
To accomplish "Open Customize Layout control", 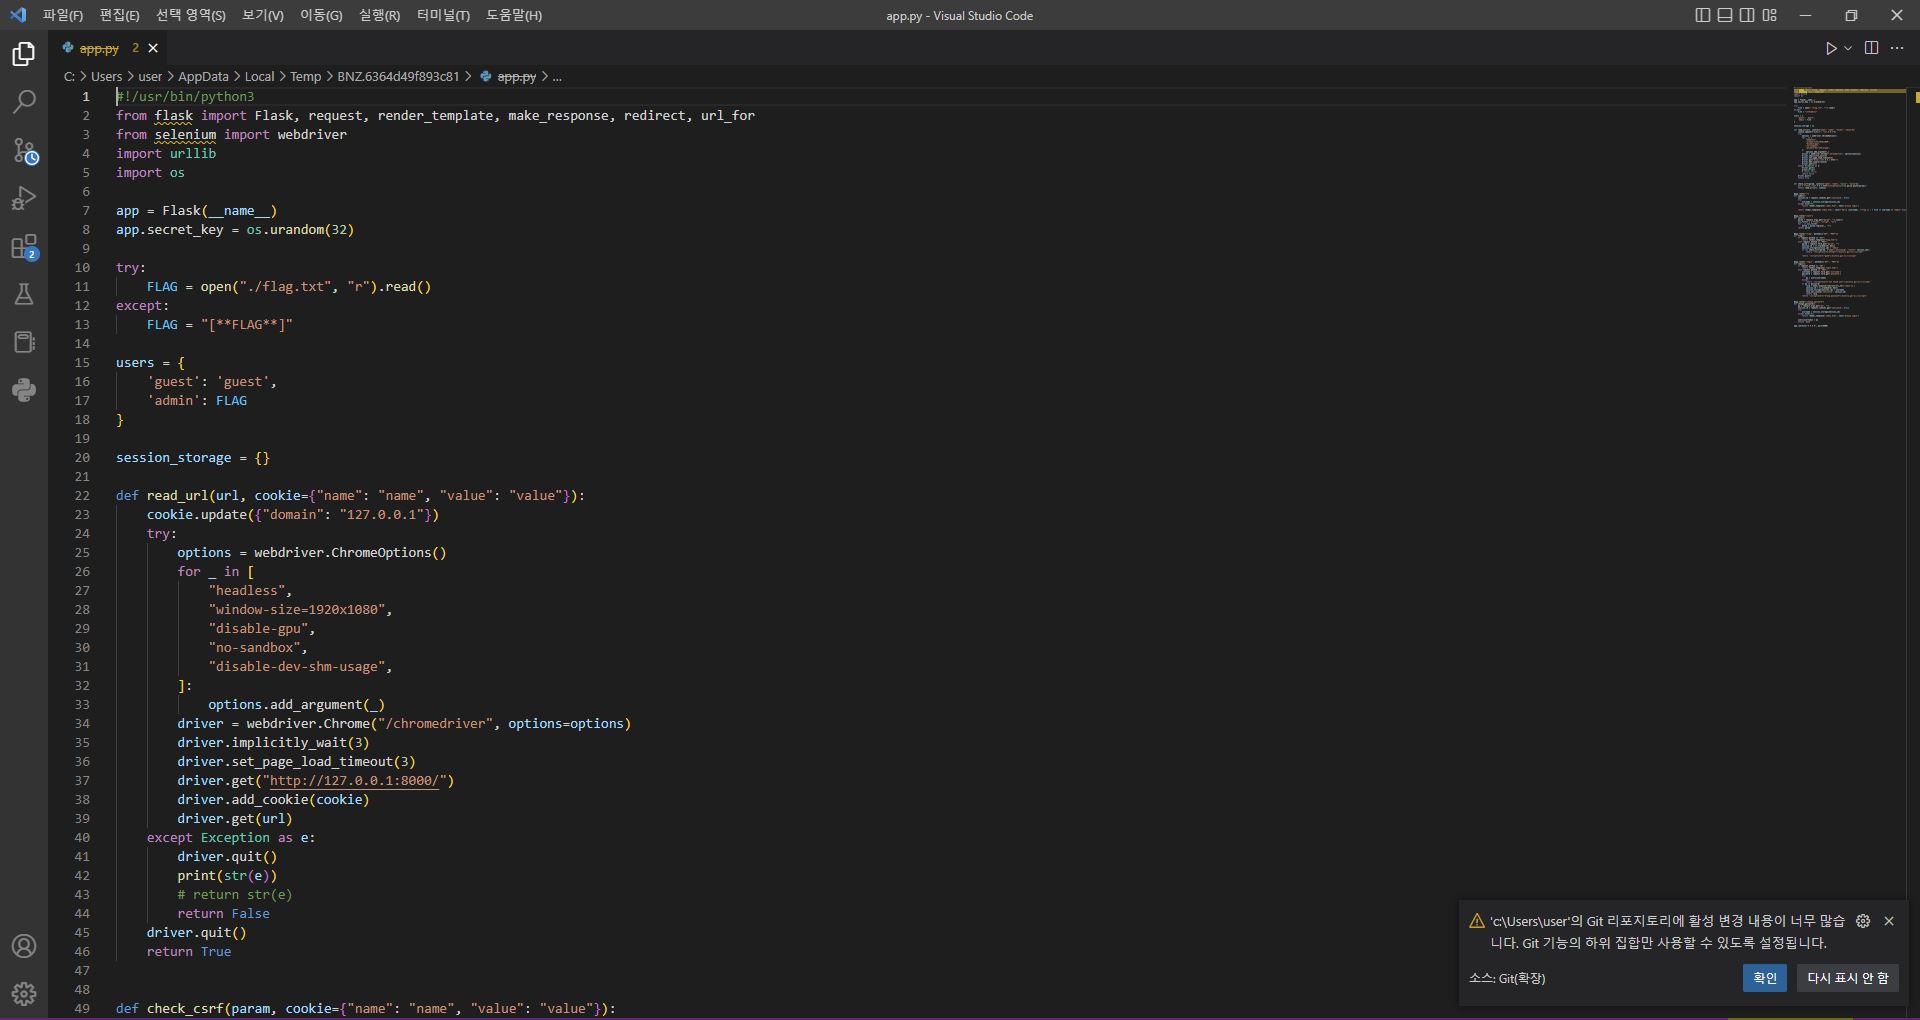I will click(x=1770, y=15).
